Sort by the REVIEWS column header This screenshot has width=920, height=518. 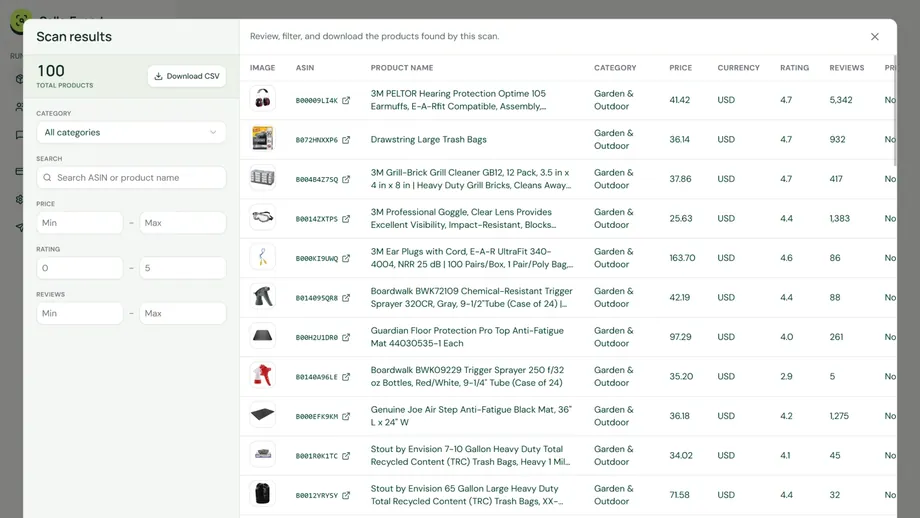pyautogui.click(x=847, y=68)
